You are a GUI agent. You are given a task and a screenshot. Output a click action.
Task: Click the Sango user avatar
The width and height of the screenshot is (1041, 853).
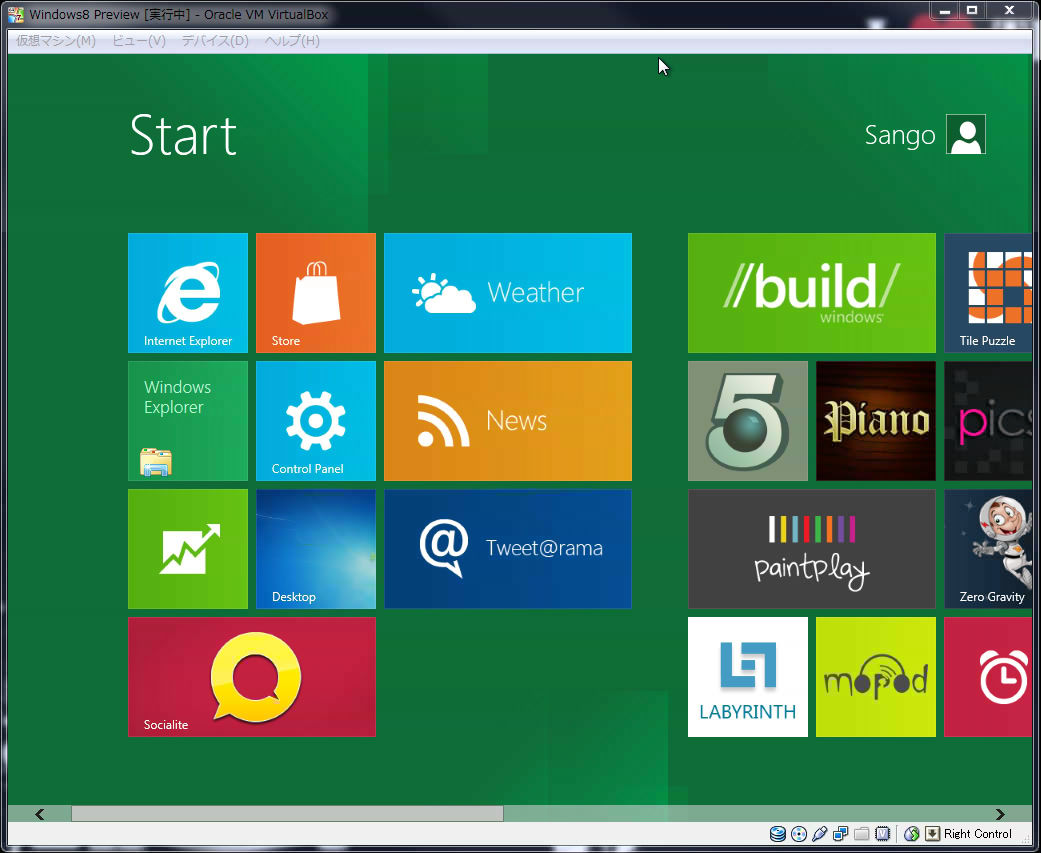[x=966, y=134]
